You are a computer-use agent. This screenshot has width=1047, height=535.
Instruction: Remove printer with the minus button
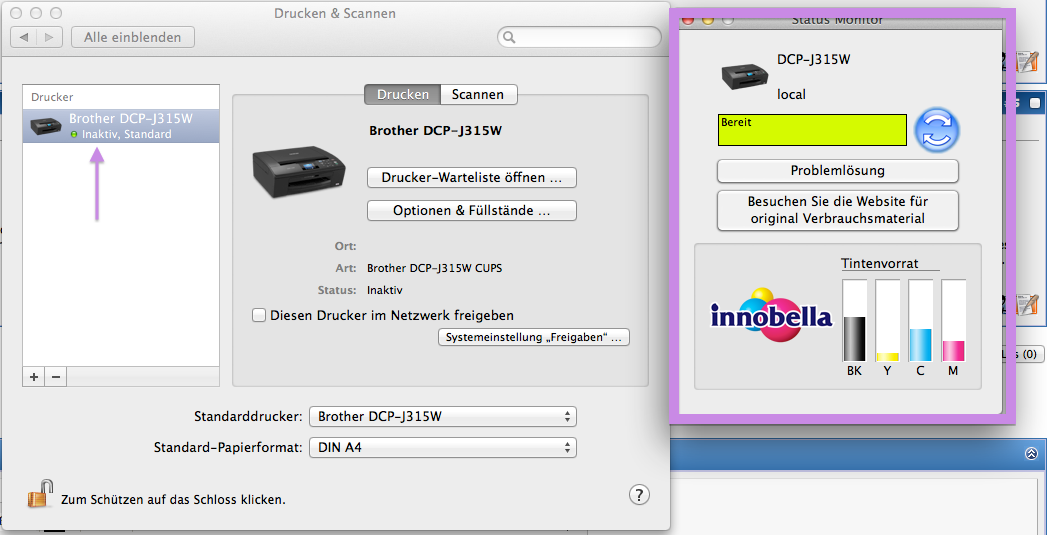click(x=56, y=377)
